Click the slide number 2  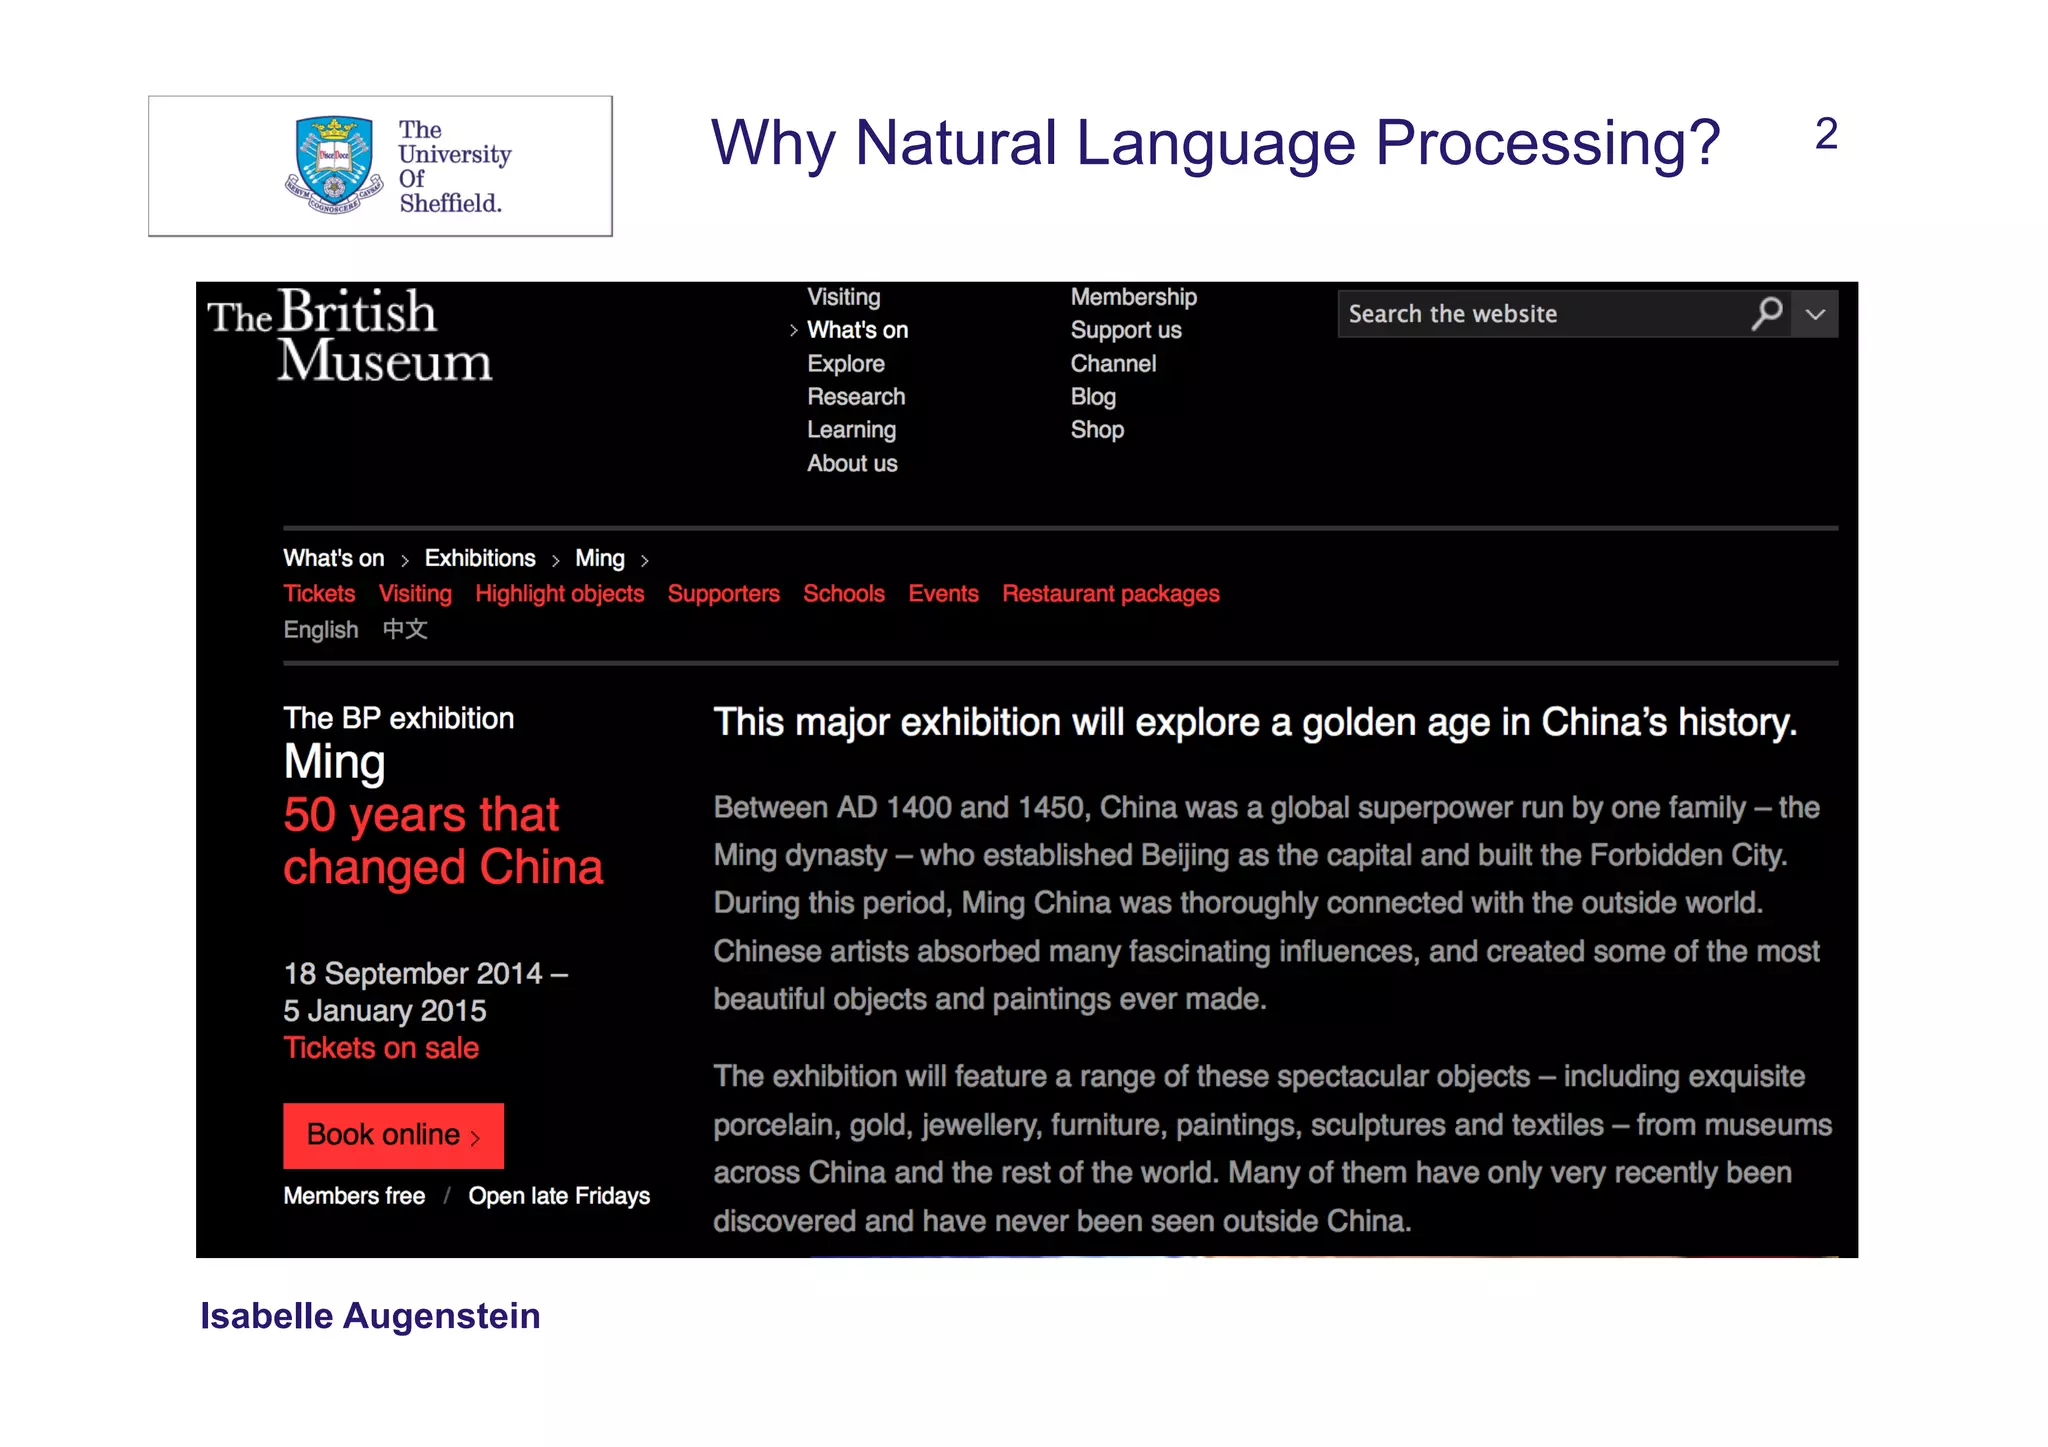(1826, 134)
